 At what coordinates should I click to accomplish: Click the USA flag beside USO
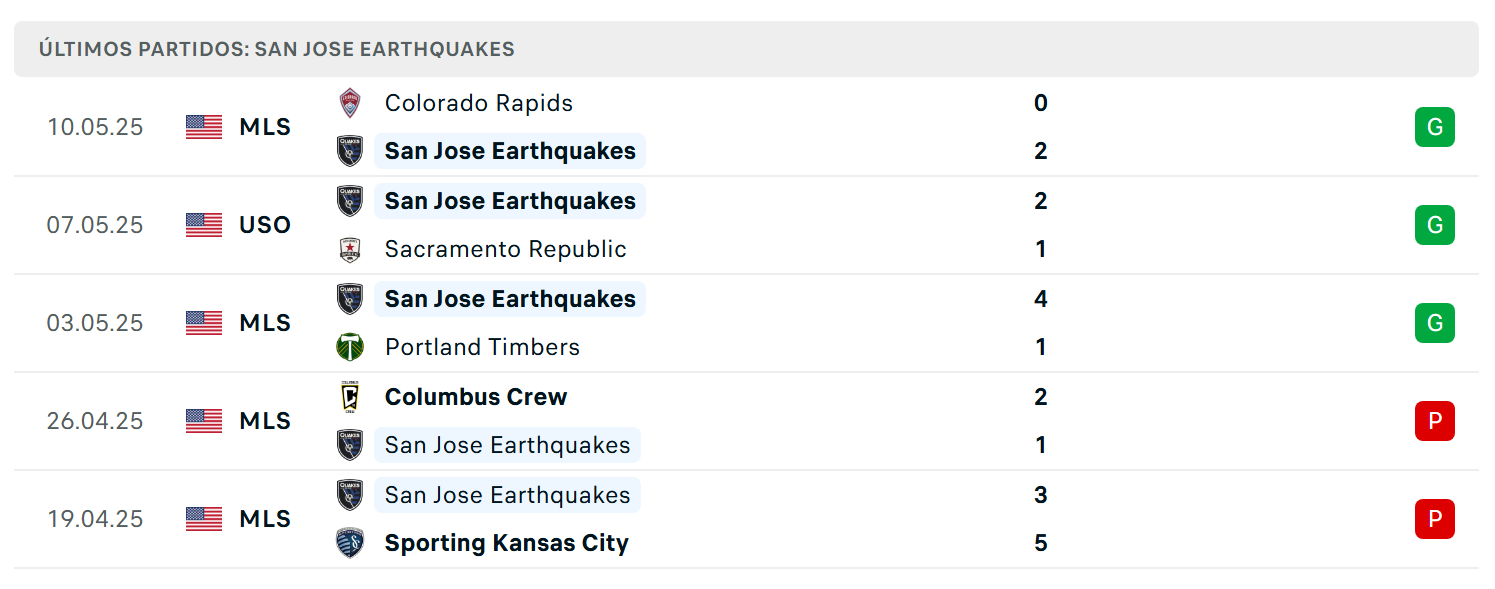204,225
